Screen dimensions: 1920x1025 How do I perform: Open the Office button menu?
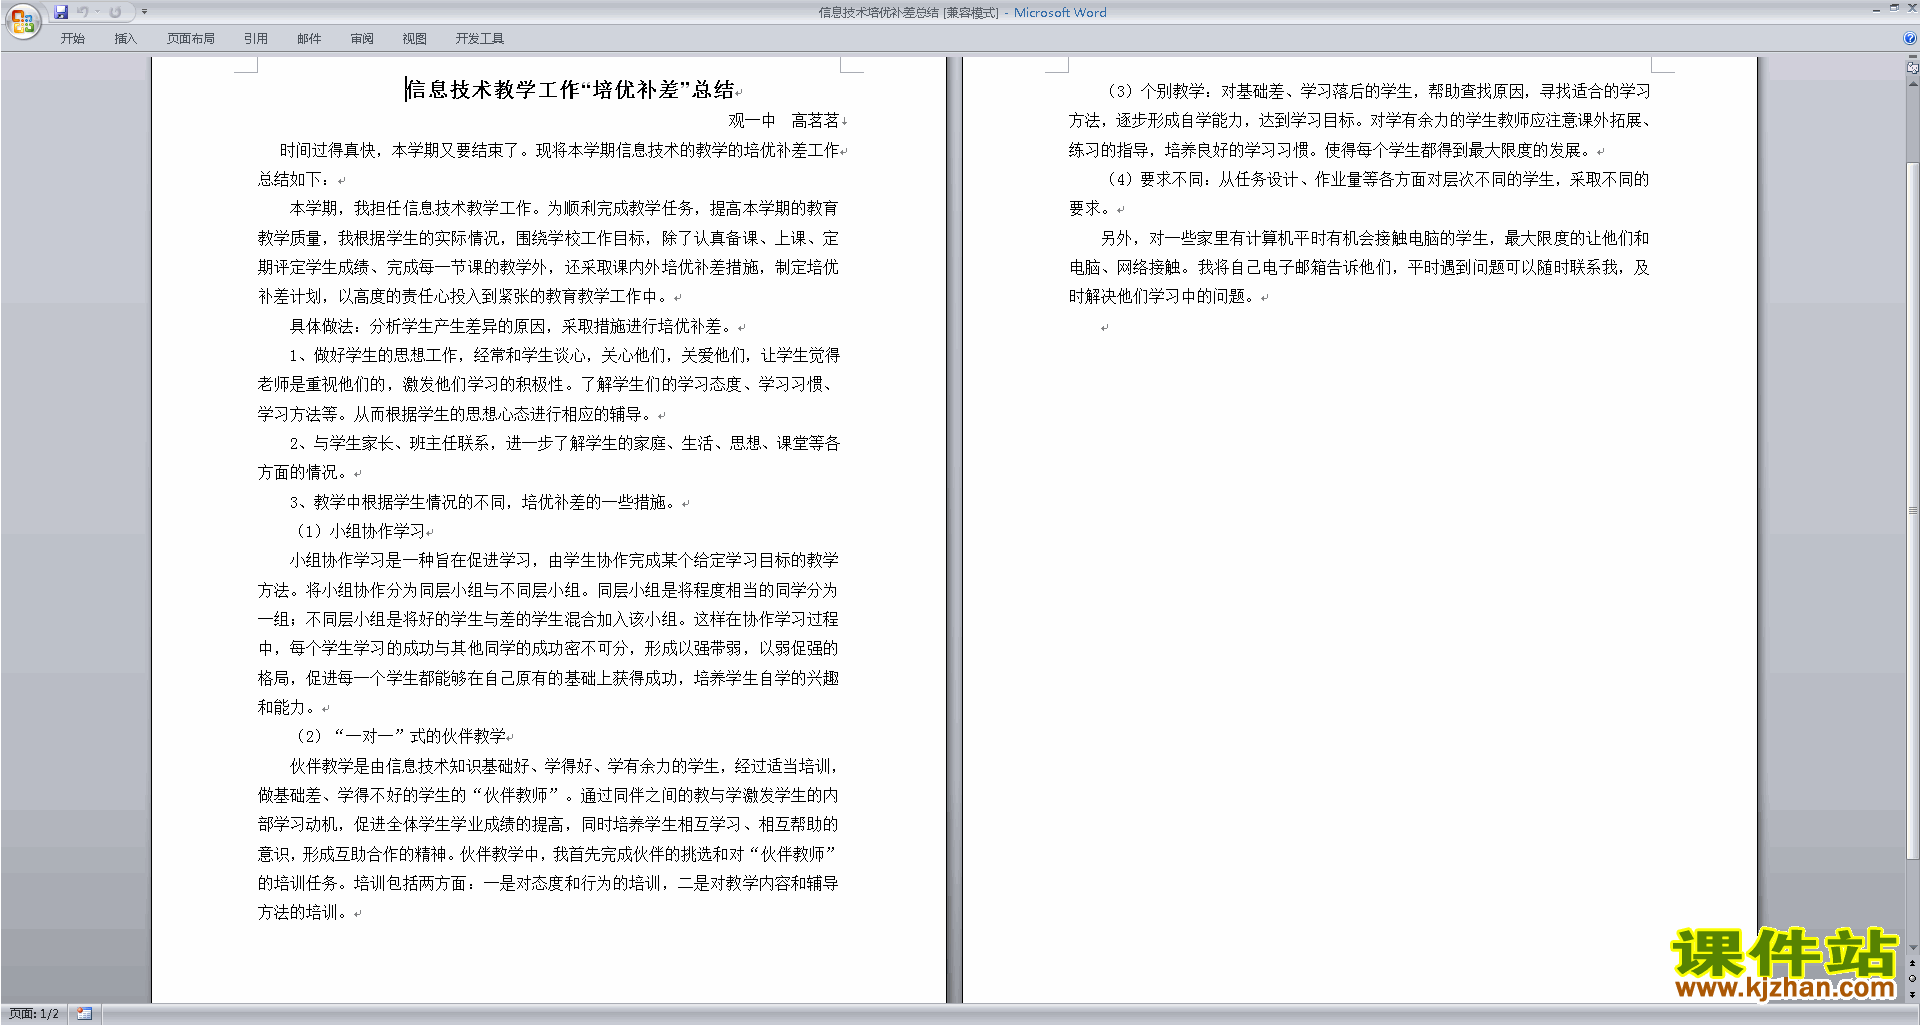coord(22,21)
